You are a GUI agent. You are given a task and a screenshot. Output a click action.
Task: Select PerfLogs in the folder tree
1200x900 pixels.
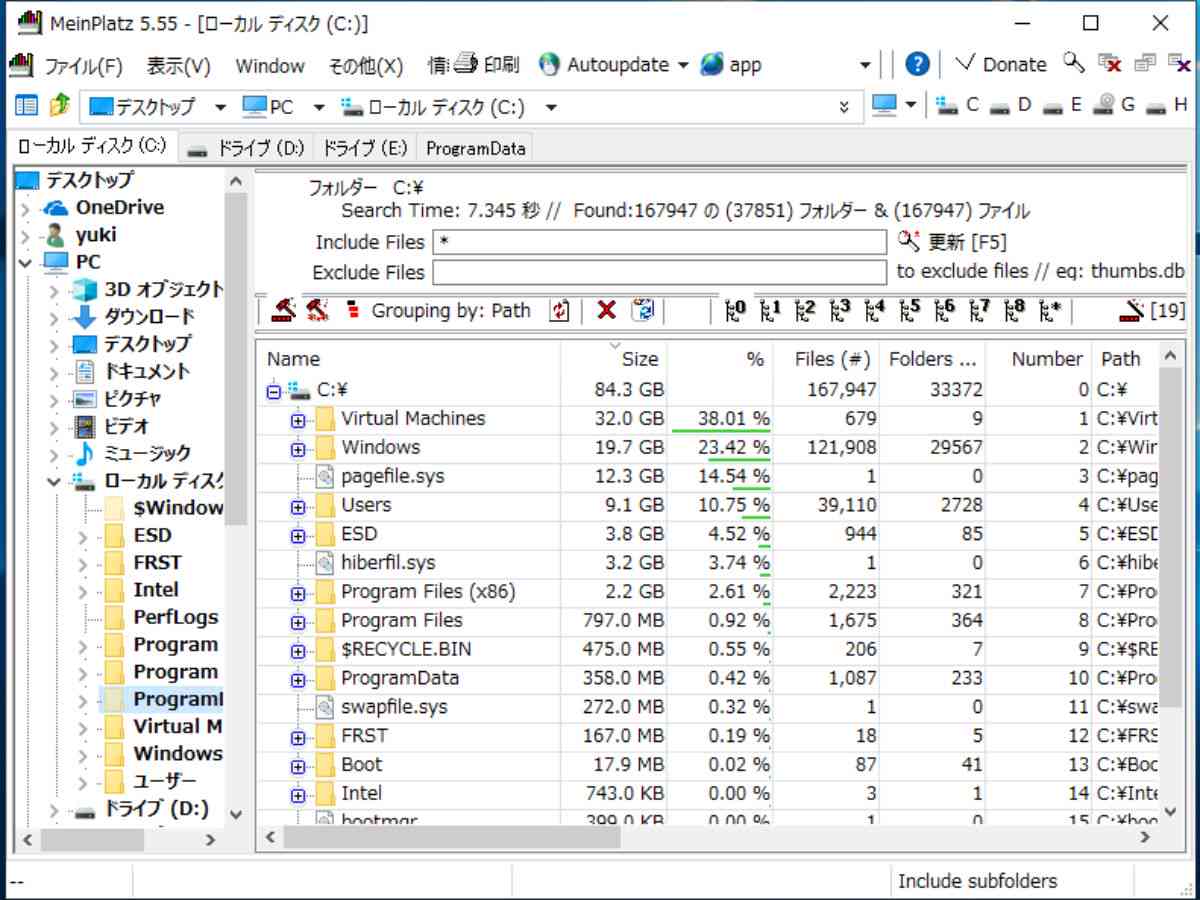pos(175,618)
